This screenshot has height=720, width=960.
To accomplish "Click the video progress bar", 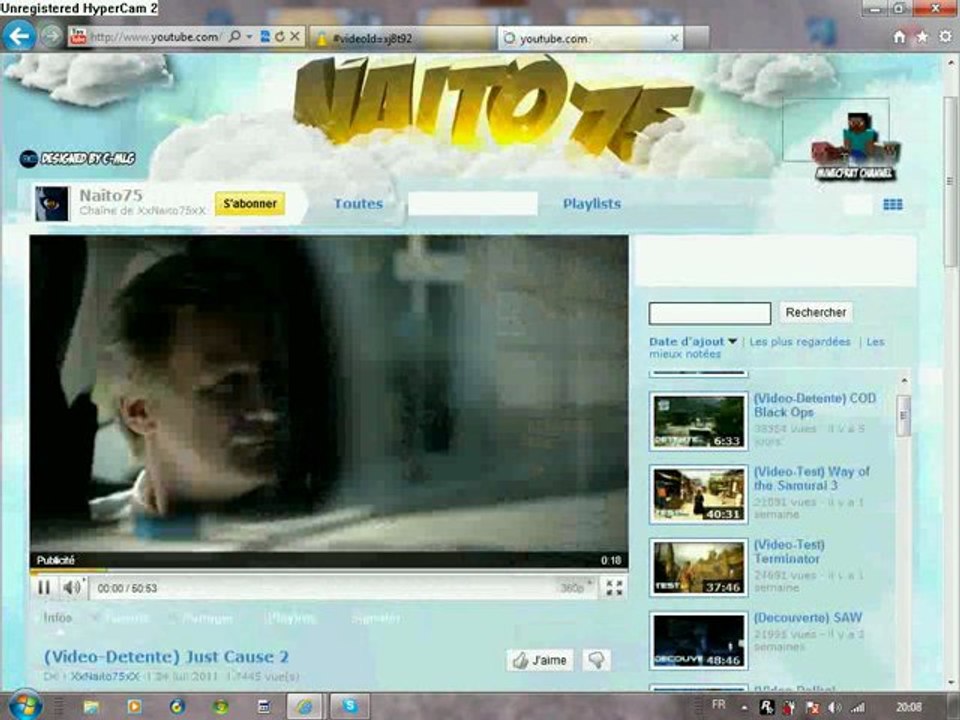I will 328,571.
